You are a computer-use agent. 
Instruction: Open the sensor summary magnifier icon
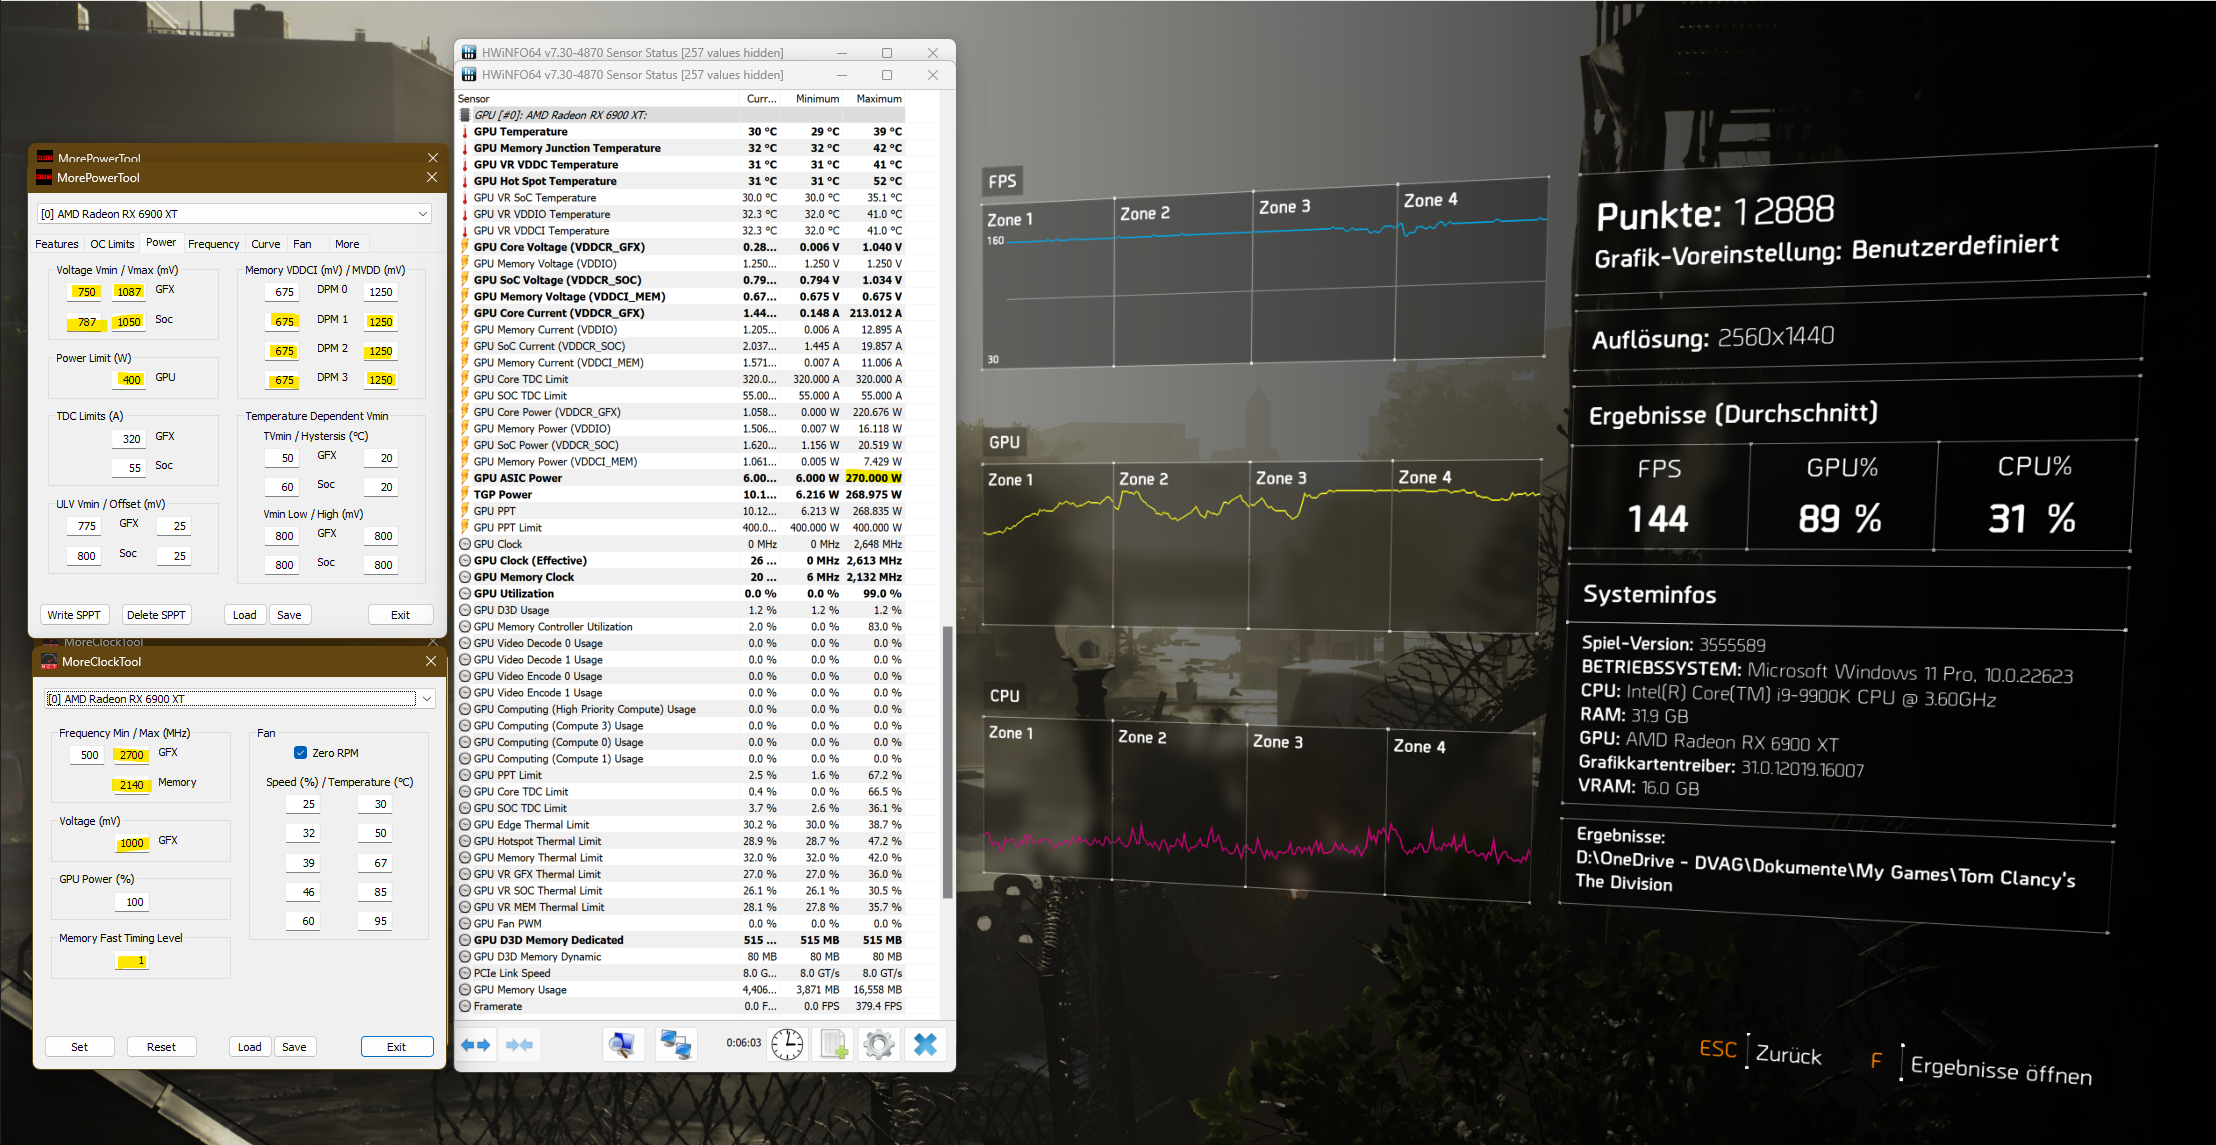[x=622, y=1045]
